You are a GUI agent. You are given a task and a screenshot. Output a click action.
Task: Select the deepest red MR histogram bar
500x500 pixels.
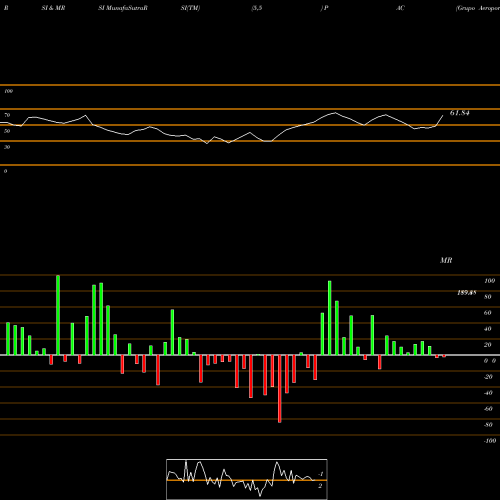(279, 389)
